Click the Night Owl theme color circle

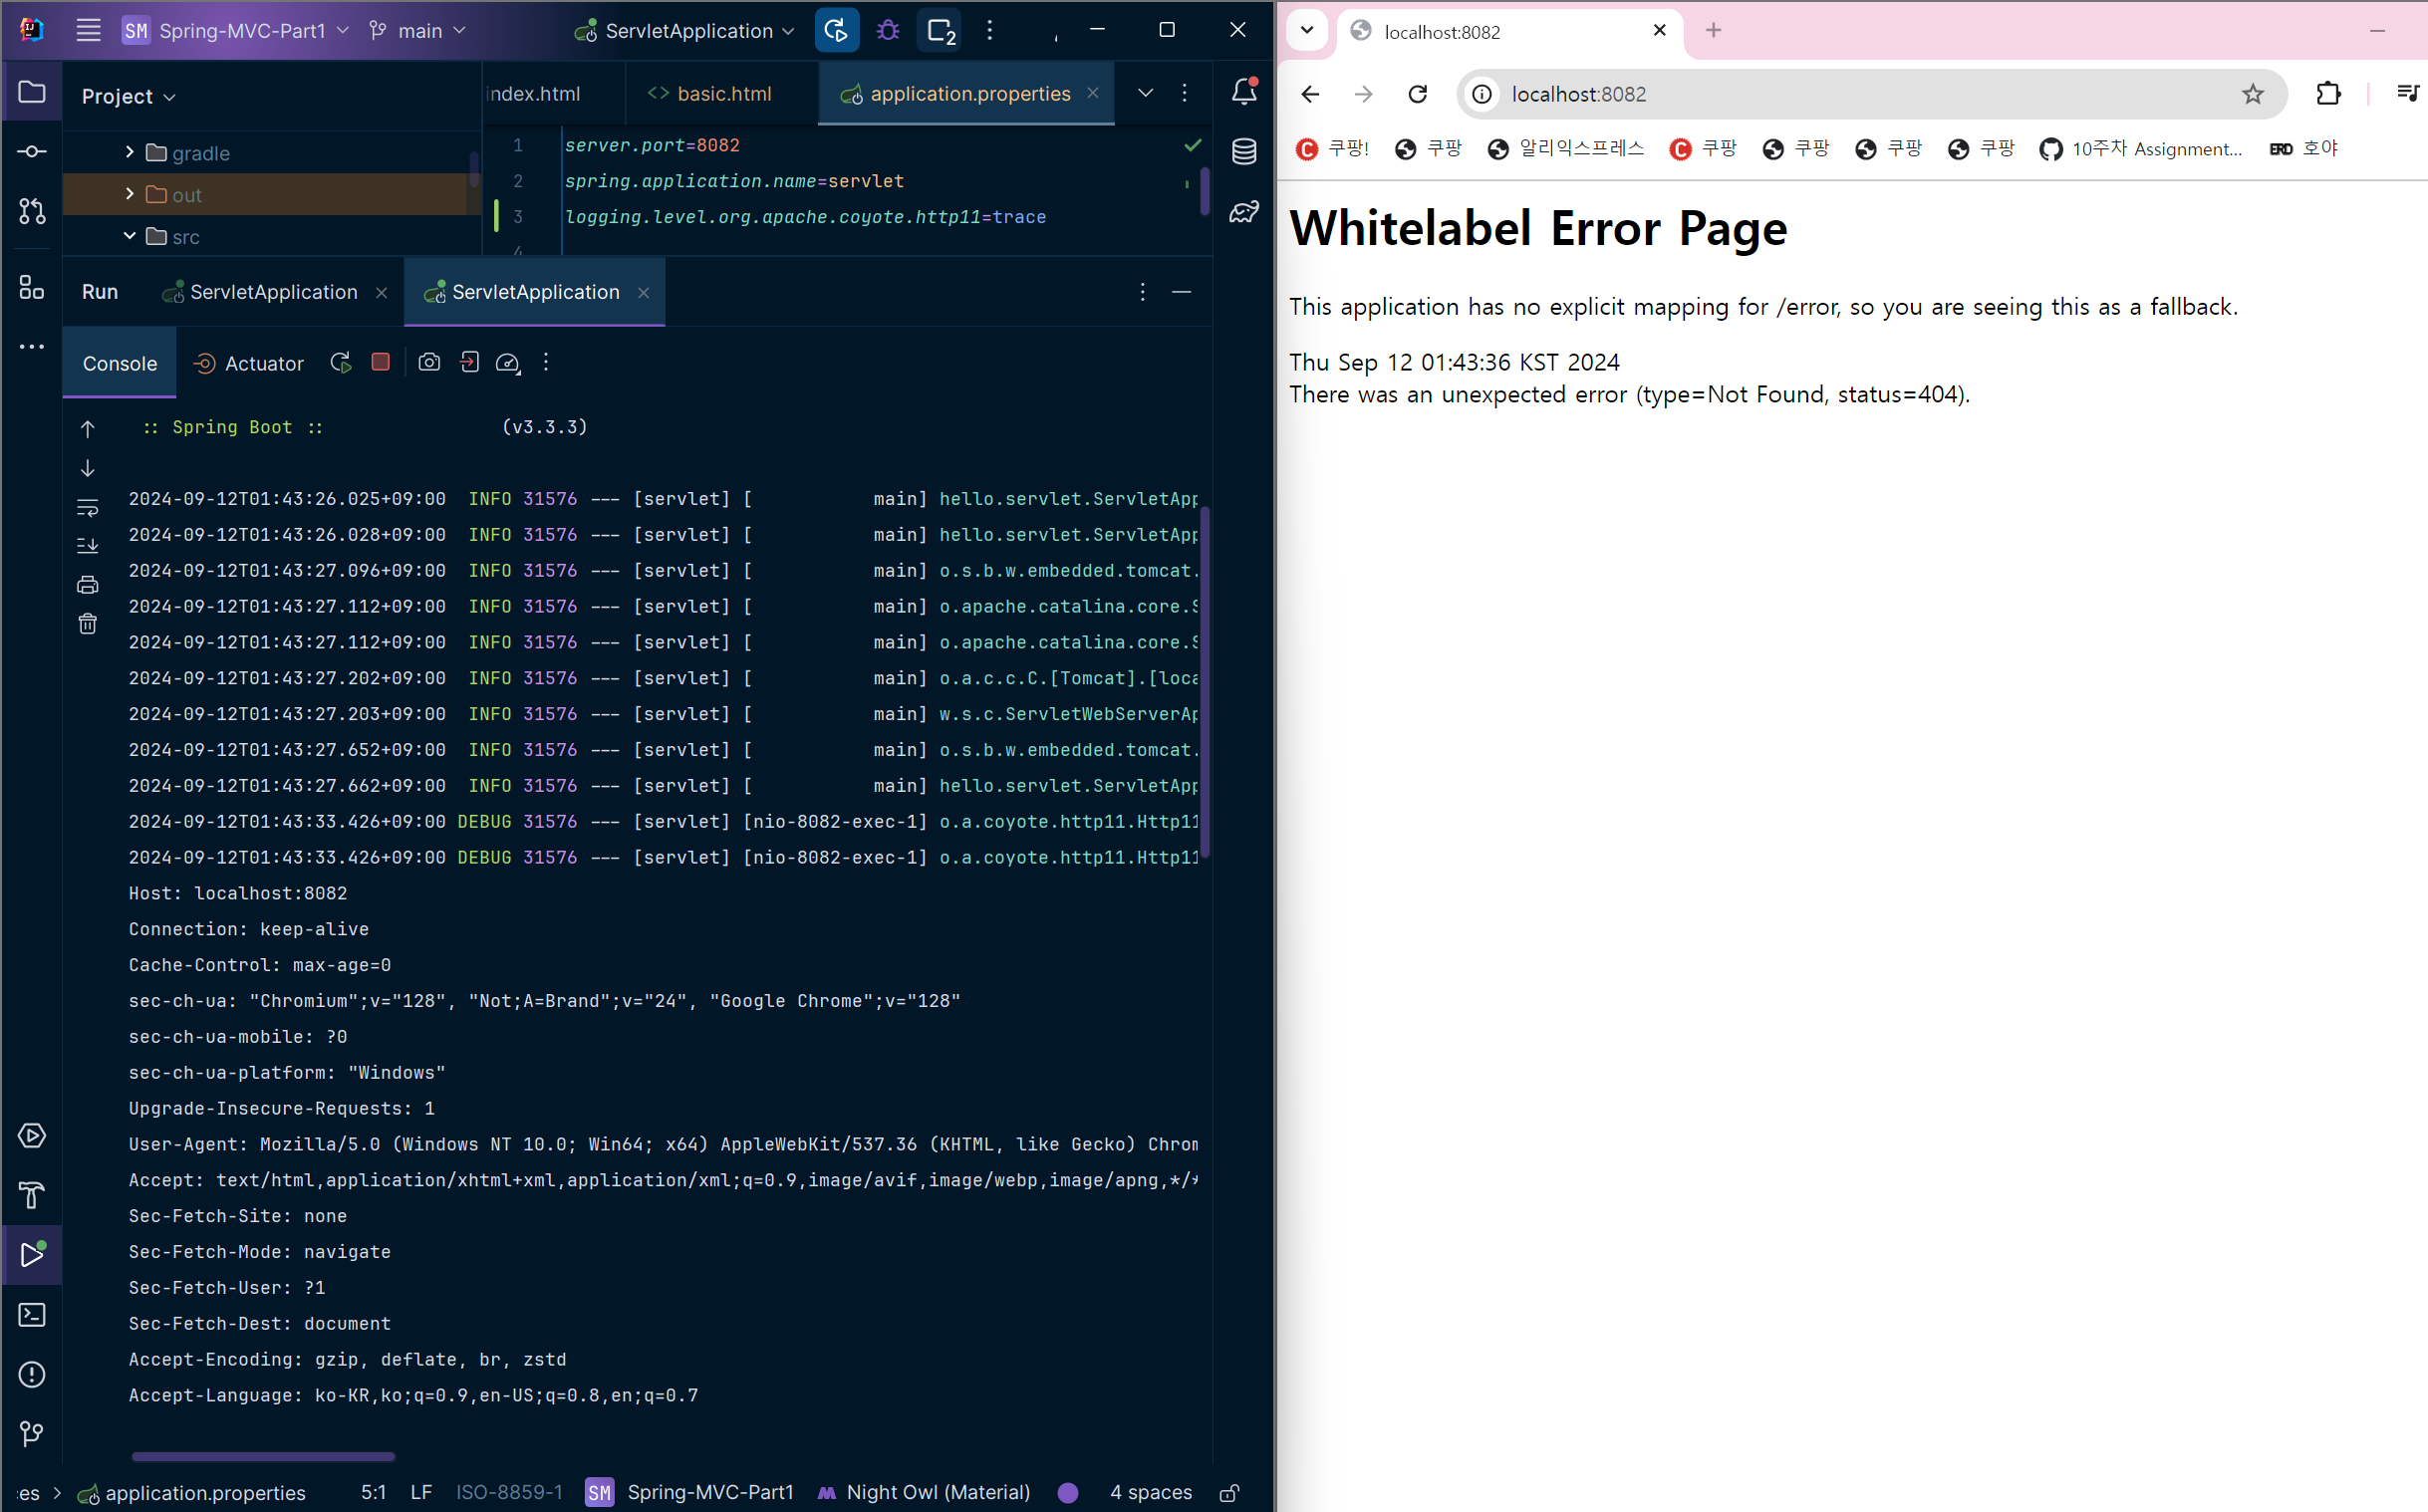(1068, 1493)
